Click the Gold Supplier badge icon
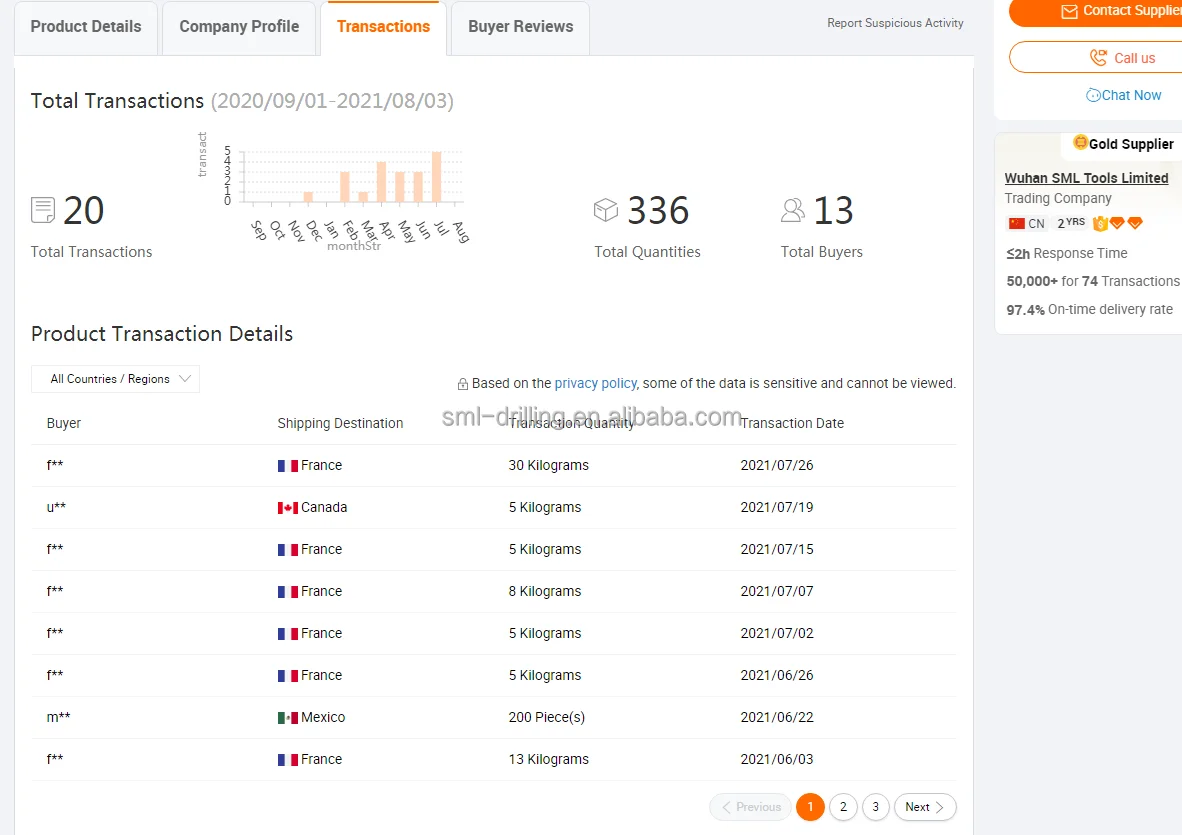The image size is (1182, 835). pyautogui.click(x=1080, y=143)
